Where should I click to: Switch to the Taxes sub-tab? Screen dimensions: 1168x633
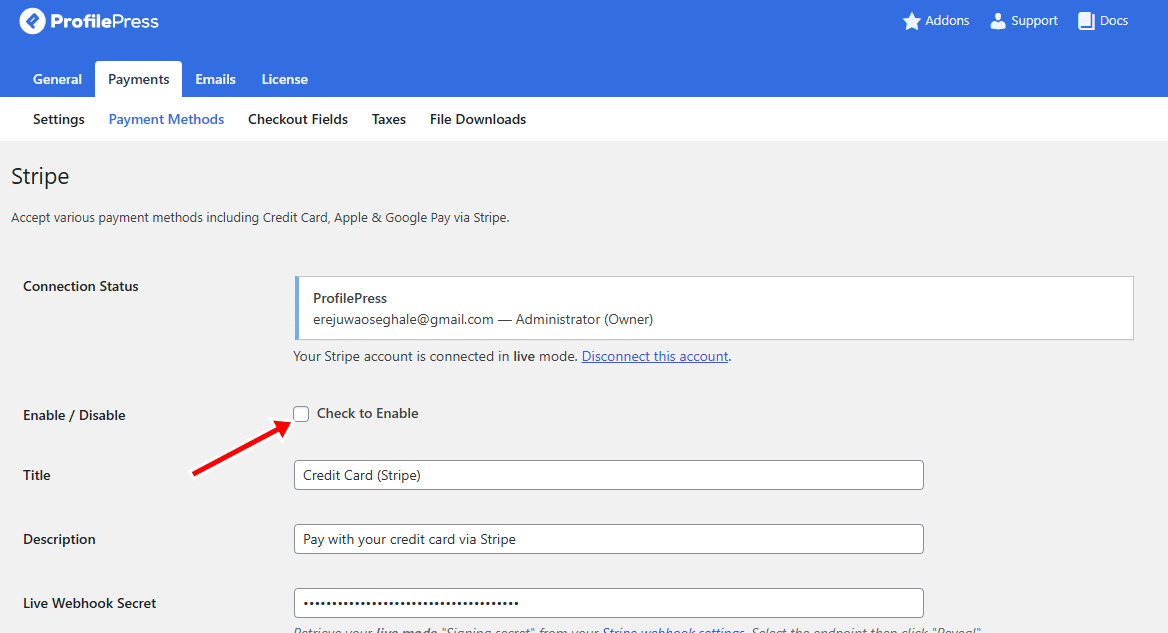389,119
